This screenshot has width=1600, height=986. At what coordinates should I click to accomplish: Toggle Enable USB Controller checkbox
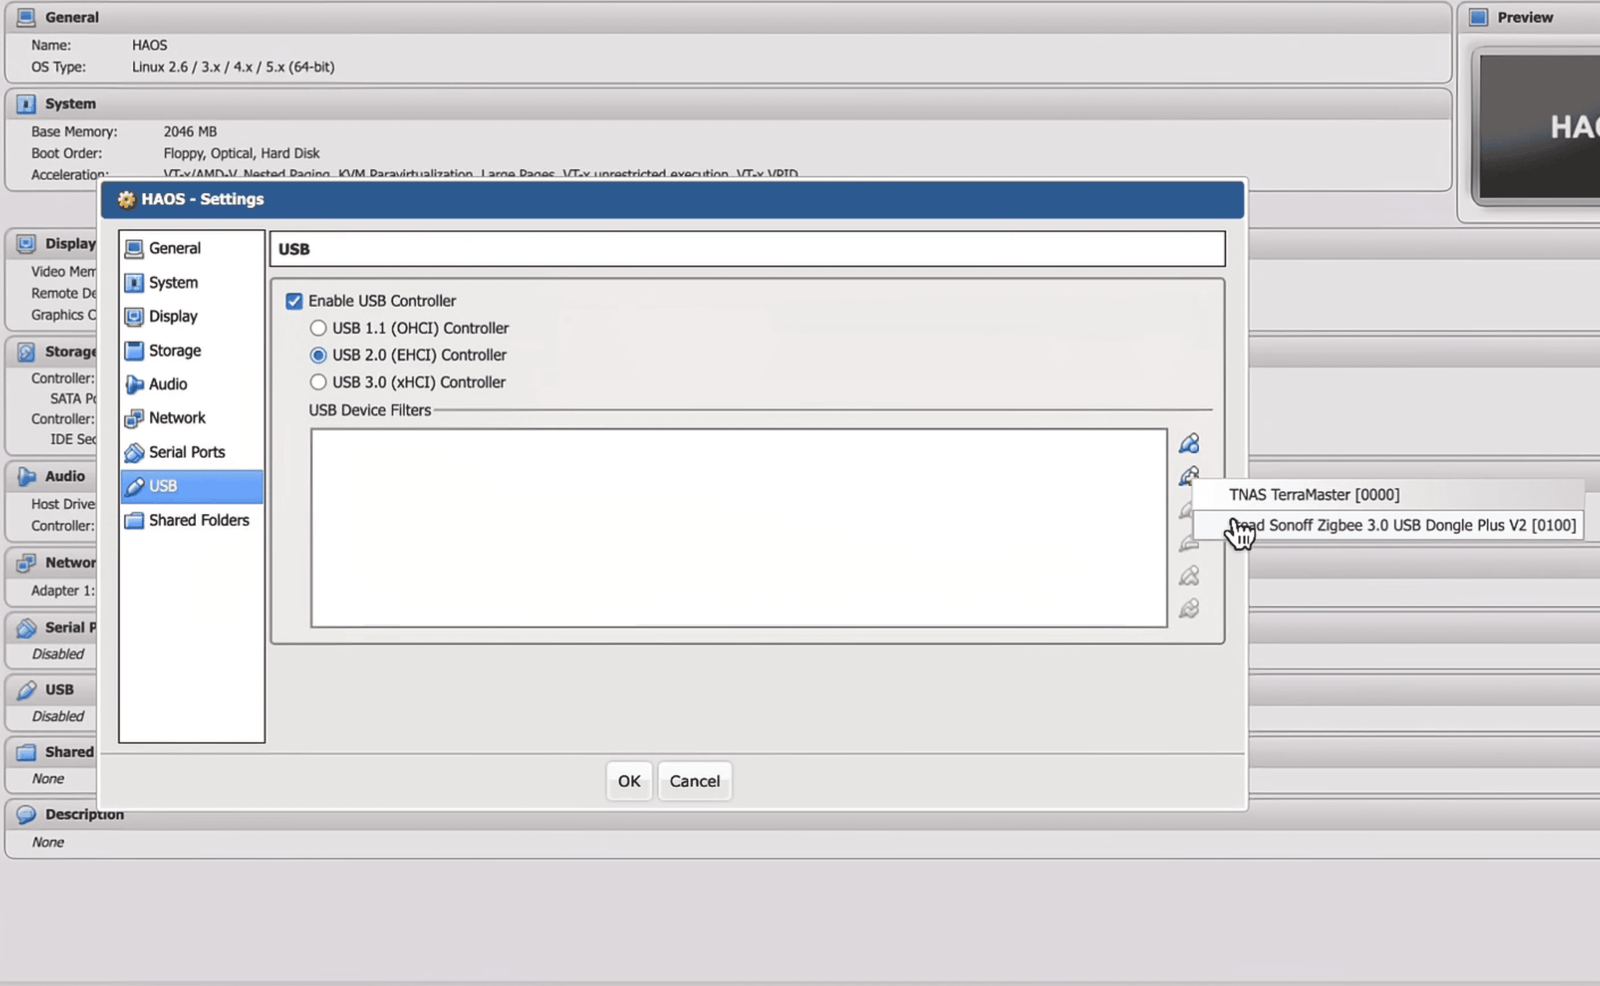point(294,301)
